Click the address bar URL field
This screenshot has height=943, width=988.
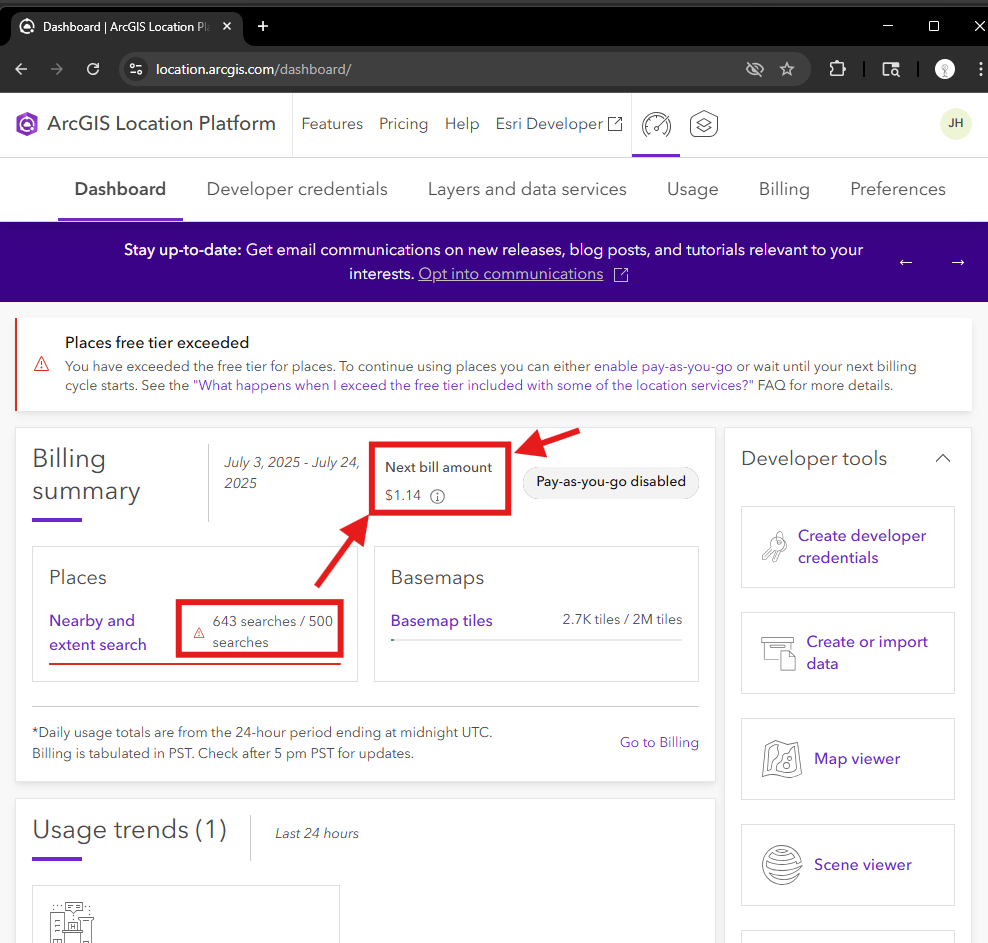tap(441, 69)
